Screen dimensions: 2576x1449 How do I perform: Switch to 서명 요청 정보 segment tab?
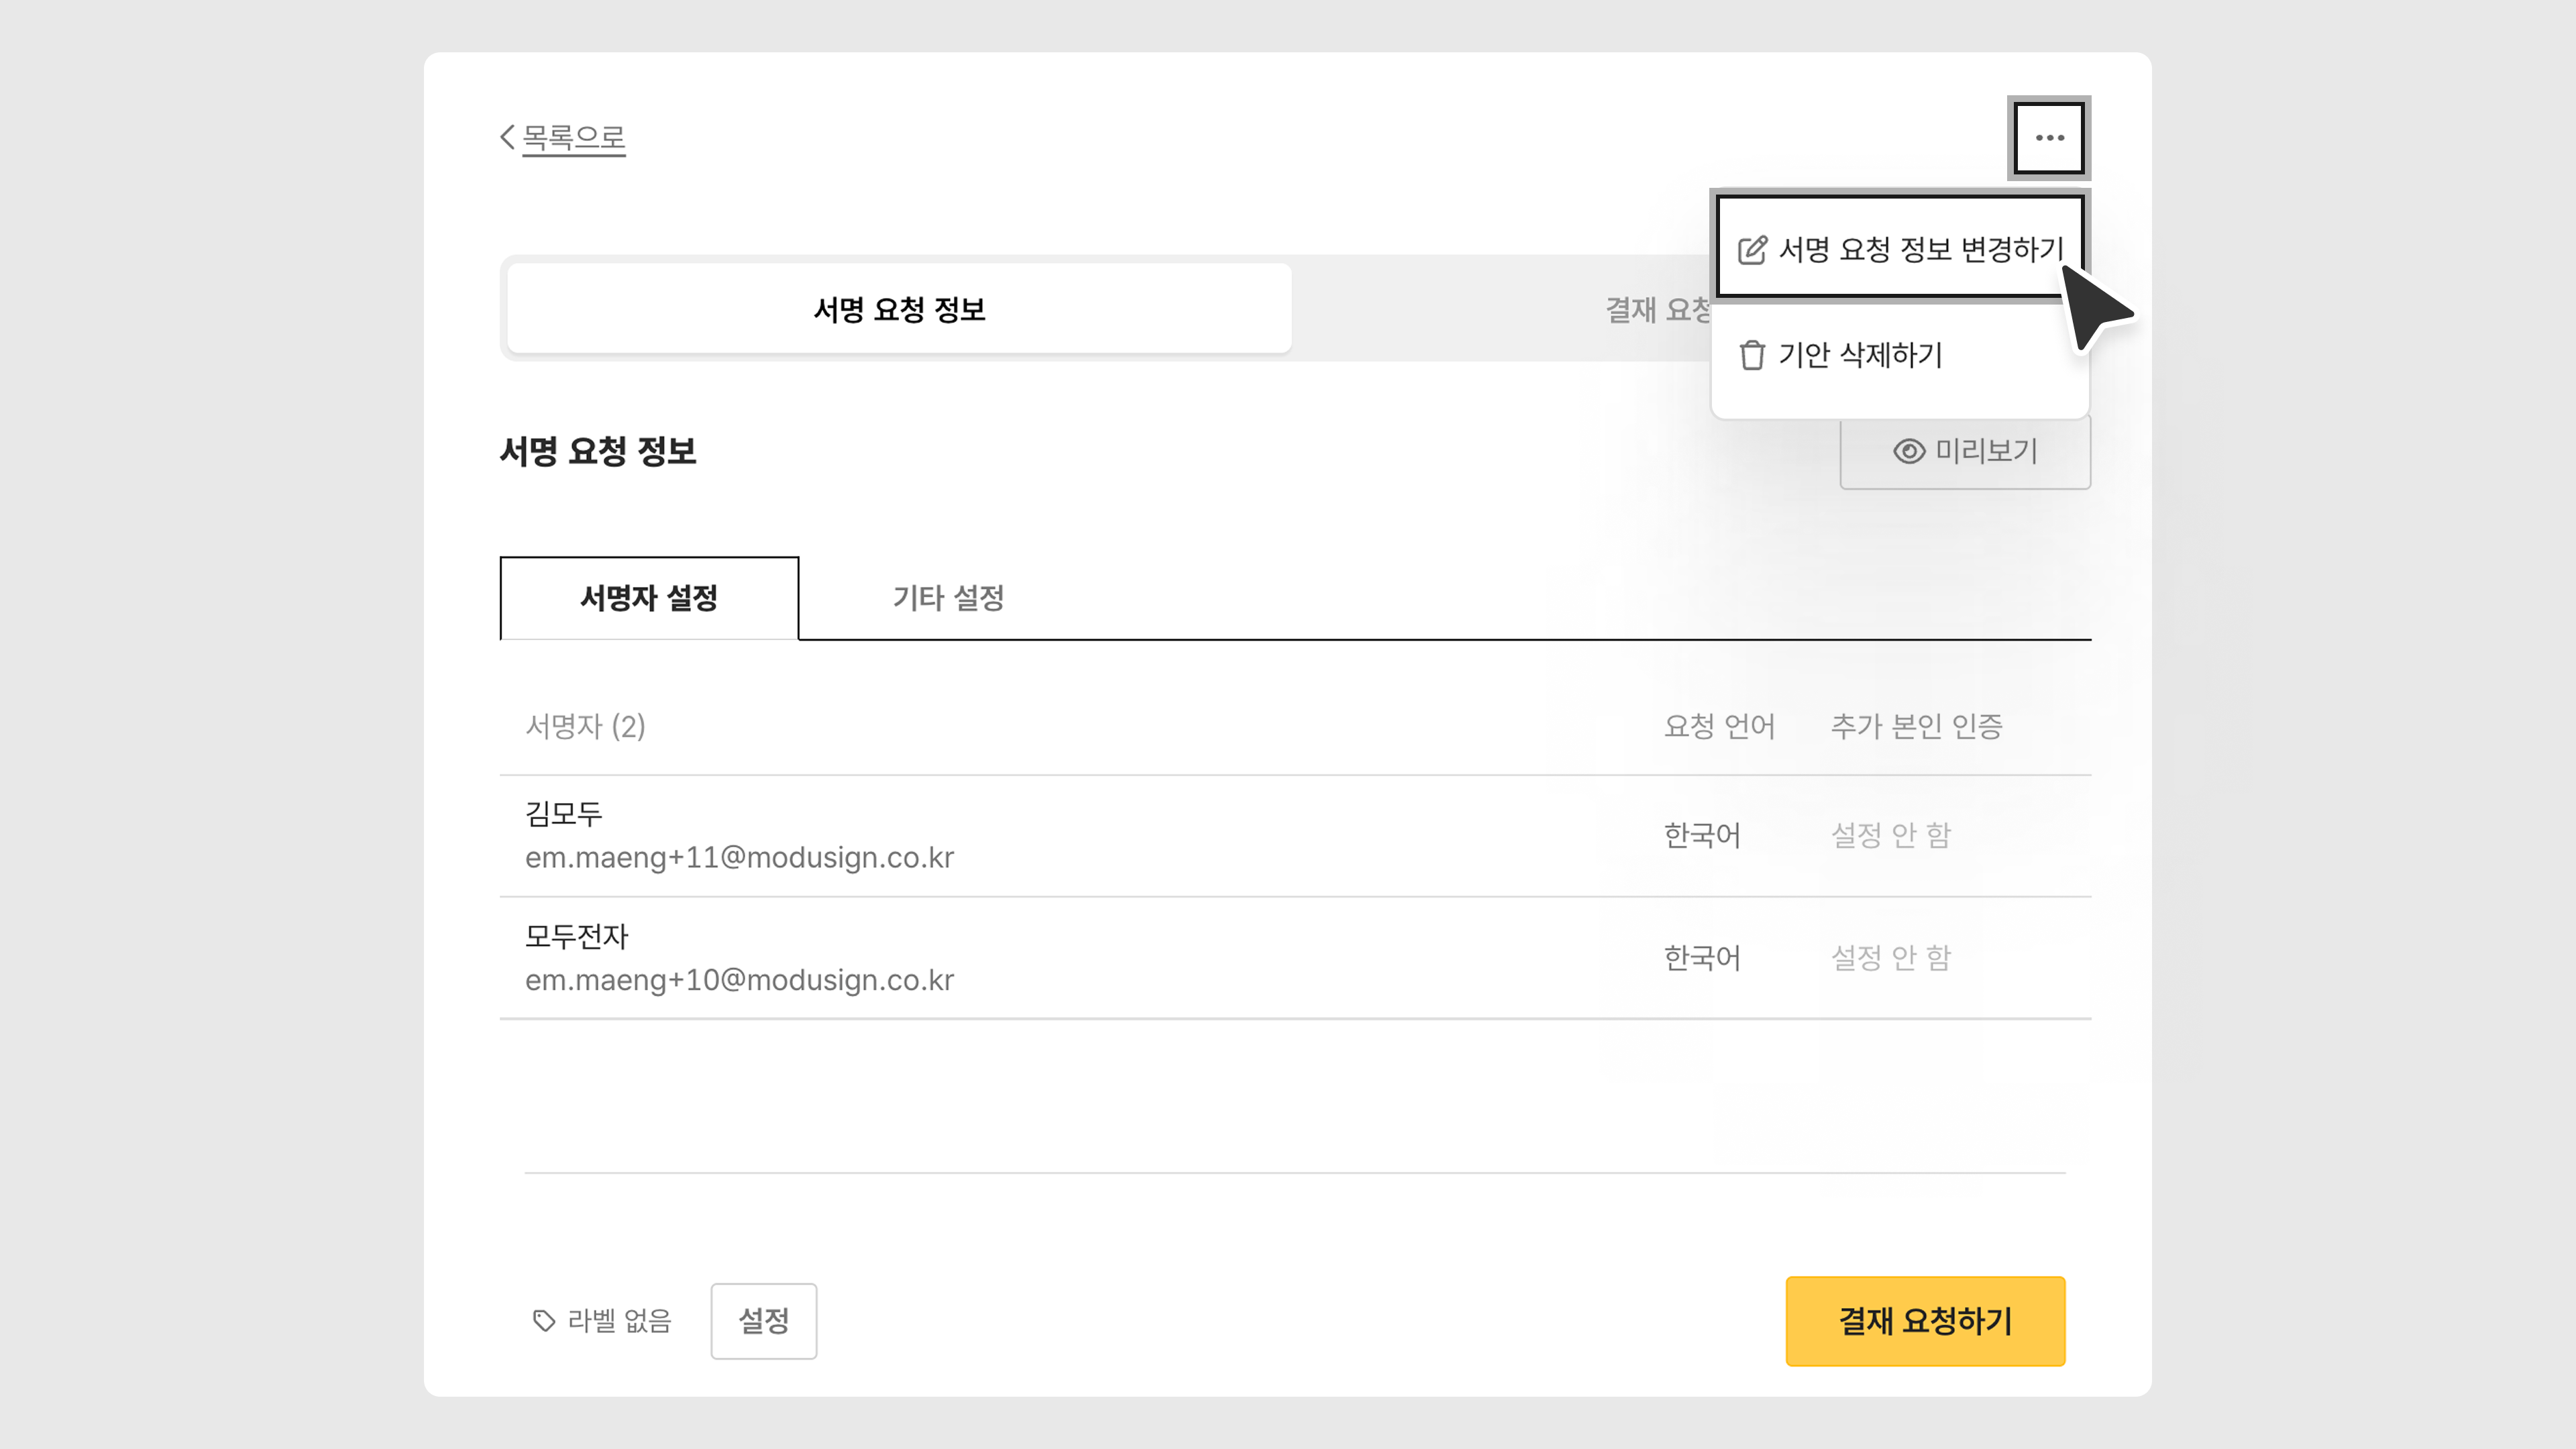(x=899, y=309)
